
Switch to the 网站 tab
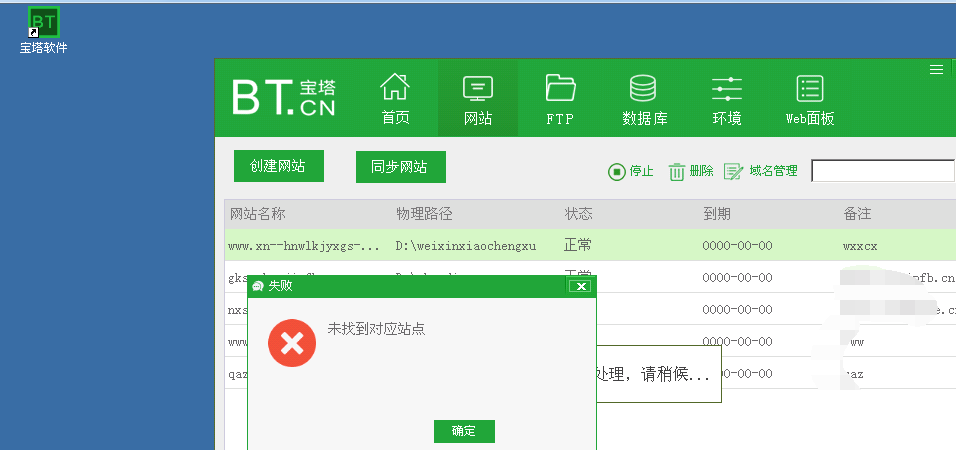click(x=477, y=99)
